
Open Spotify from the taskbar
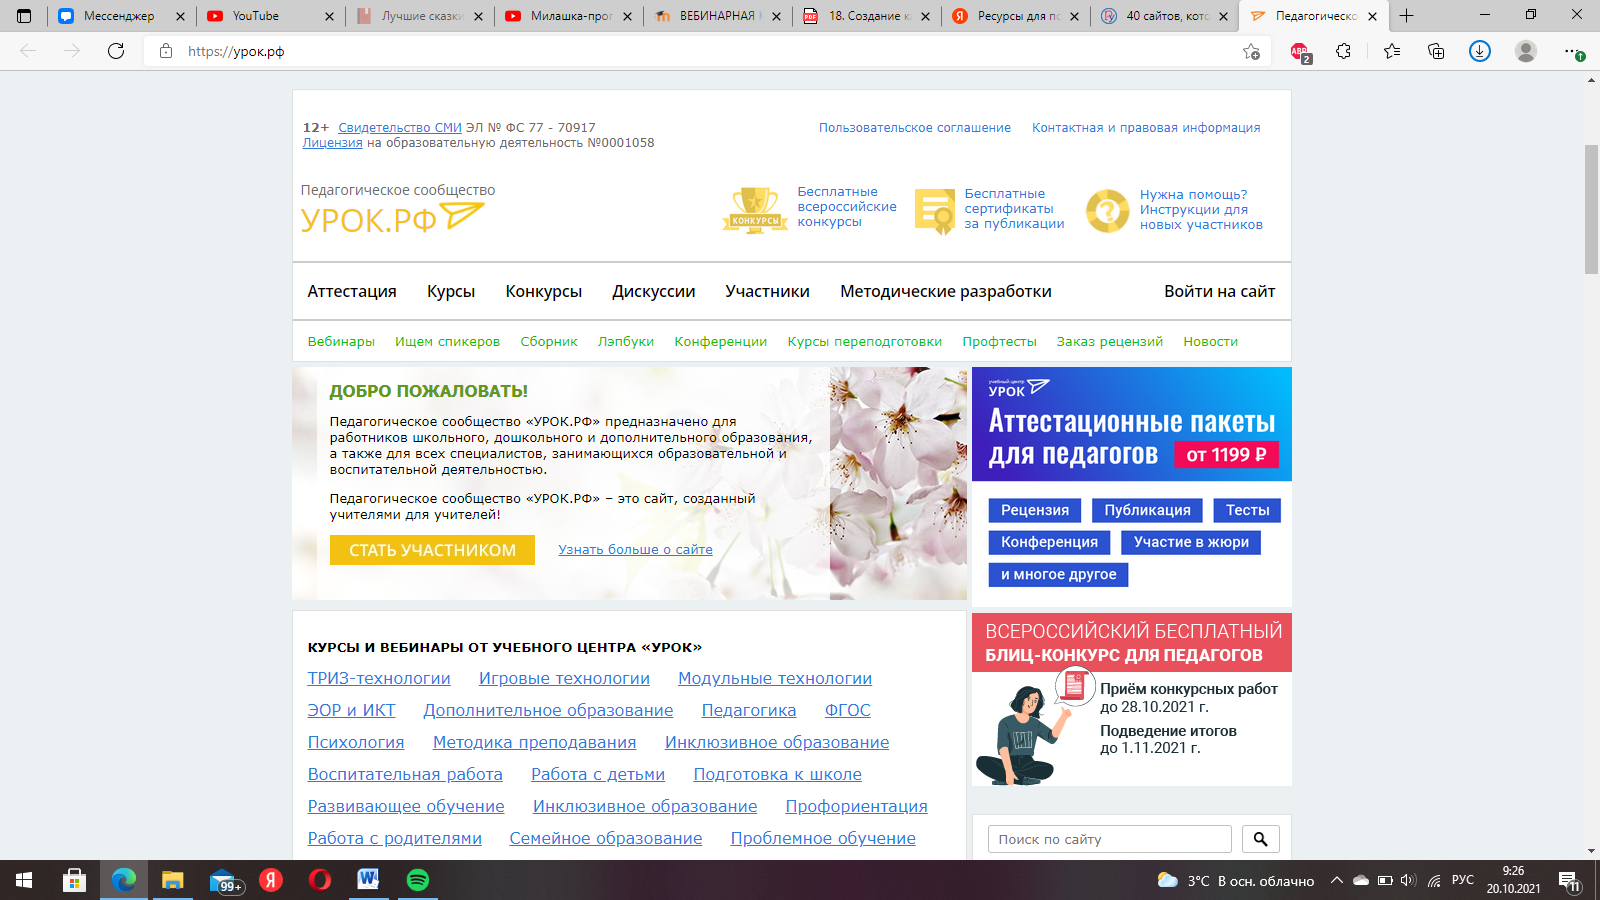[x=418, y=880]
